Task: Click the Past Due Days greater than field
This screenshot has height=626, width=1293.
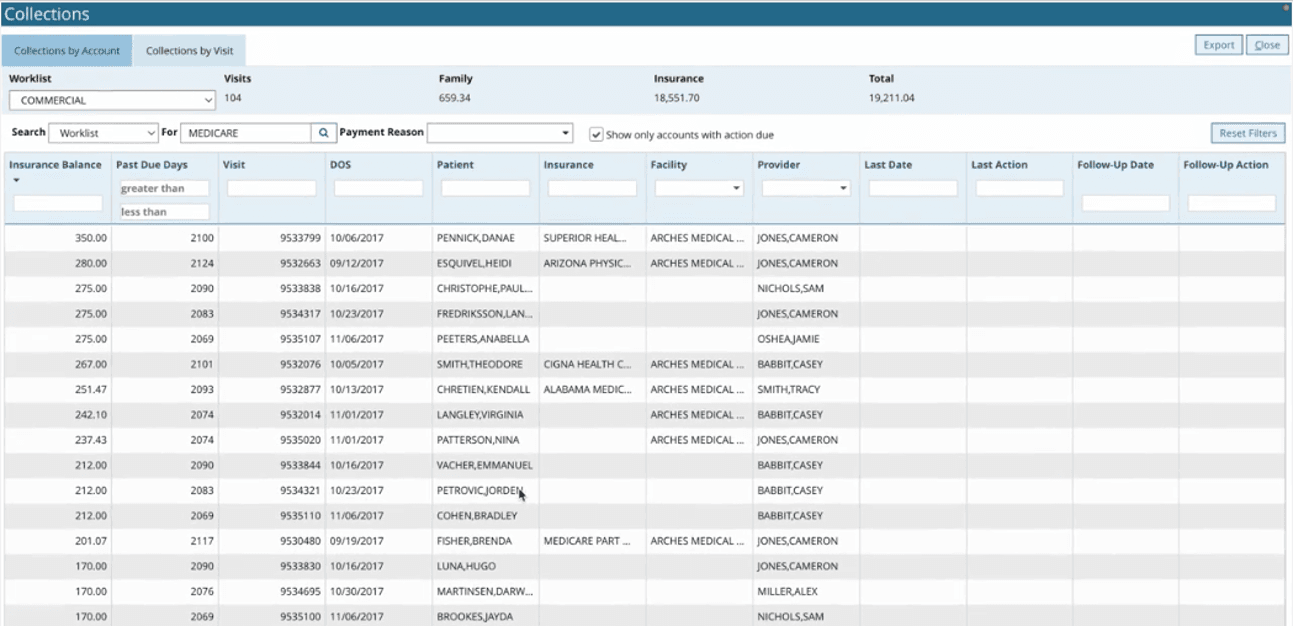Action: [164, 188]
